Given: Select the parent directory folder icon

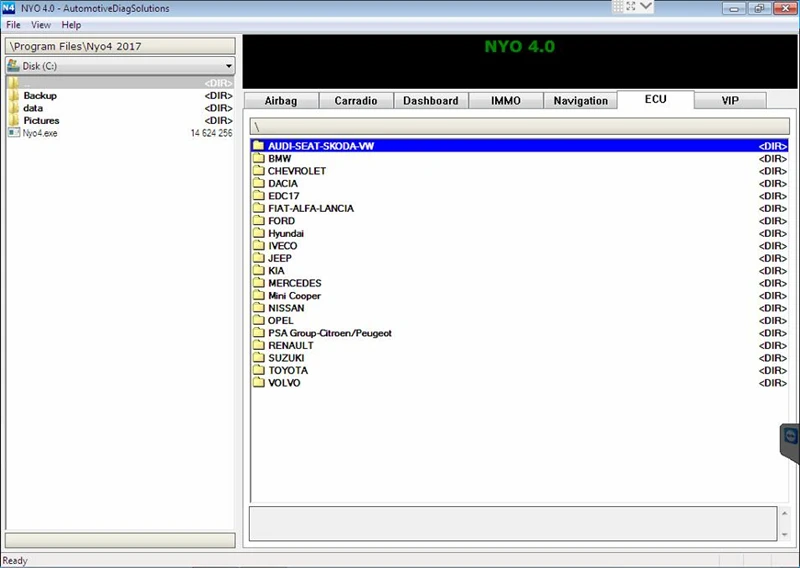Looking at the screenshot, I should (14, 83).
